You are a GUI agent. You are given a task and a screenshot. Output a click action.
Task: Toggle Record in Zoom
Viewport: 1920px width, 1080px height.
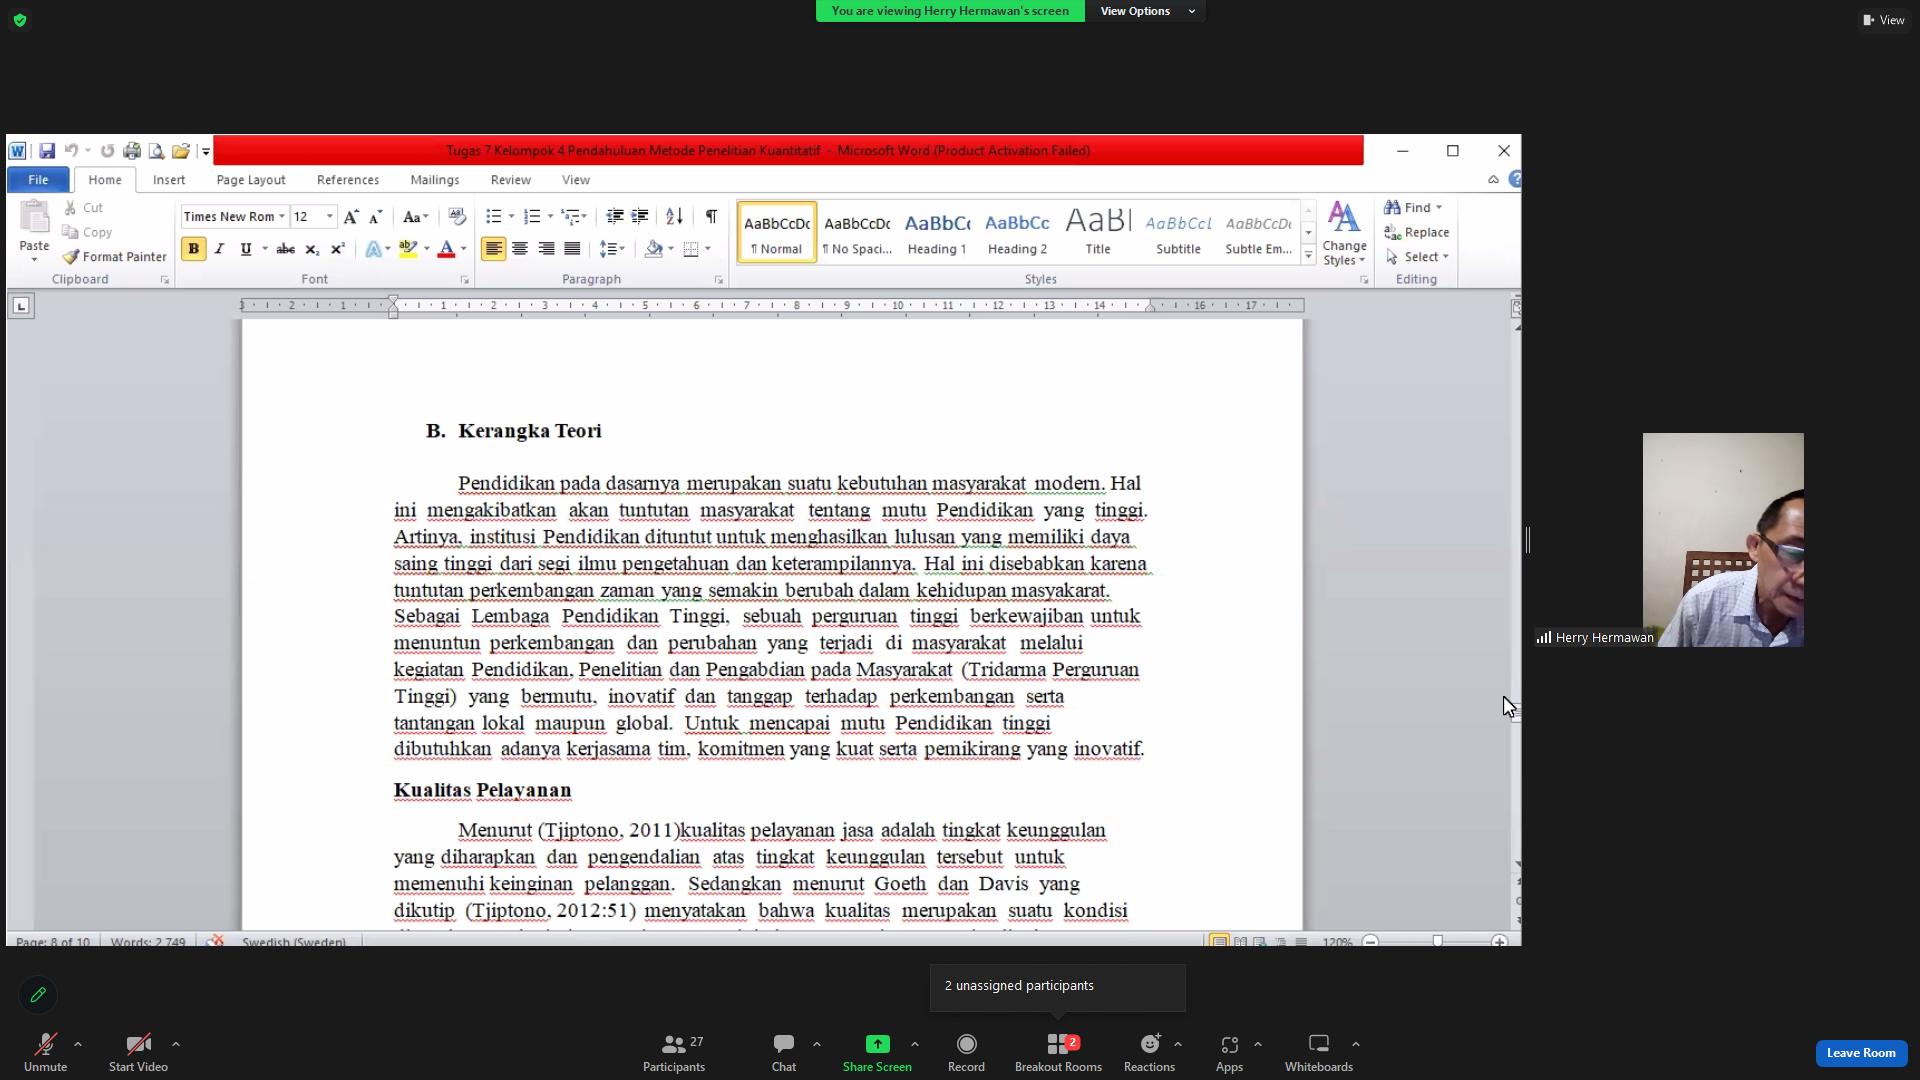coord(966,1053)
